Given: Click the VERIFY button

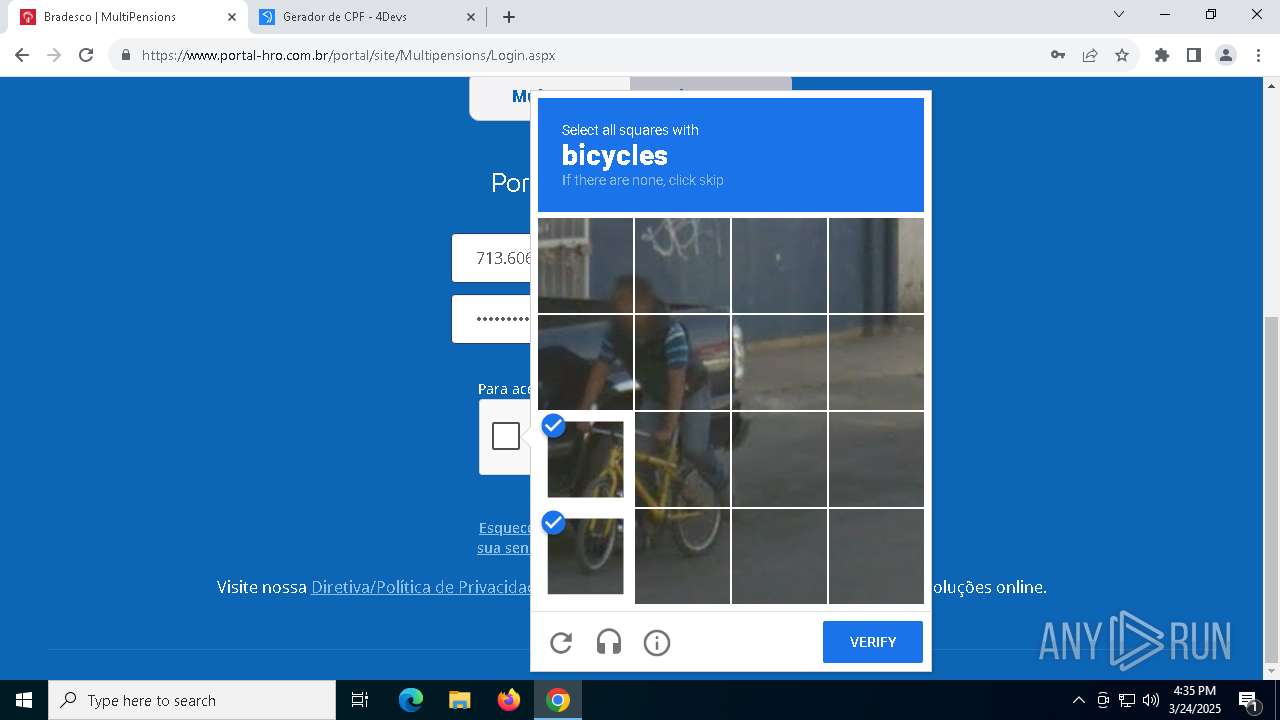Looking at the screenshot, I should [873, 642].
